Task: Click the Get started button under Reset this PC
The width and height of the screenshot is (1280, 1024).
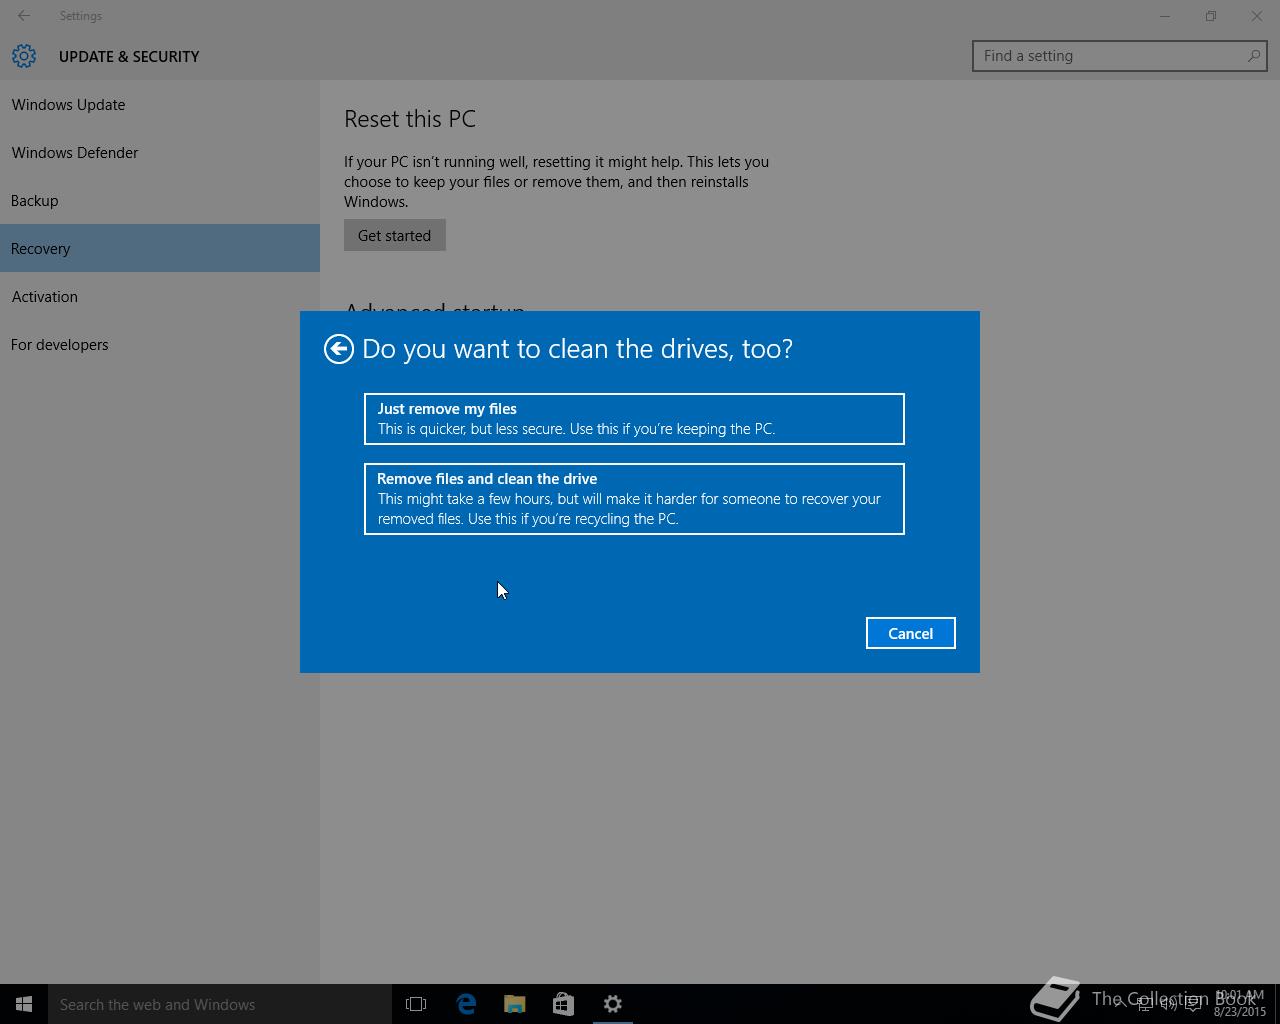Action: pyautogui.click(x=395, y=236)
